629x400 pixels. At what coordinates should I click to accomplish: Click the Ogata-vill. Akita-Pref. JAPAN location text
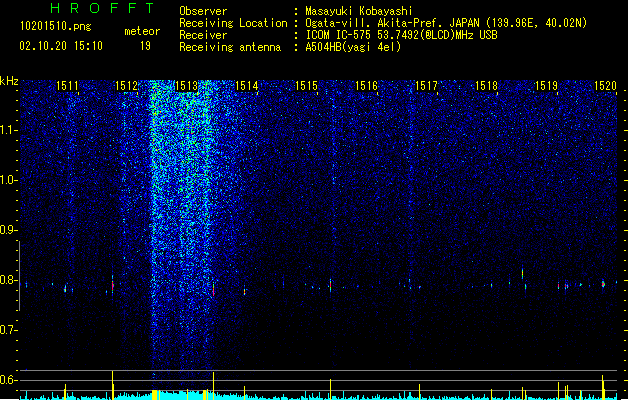pyautogui.click(x=446, y=23)
